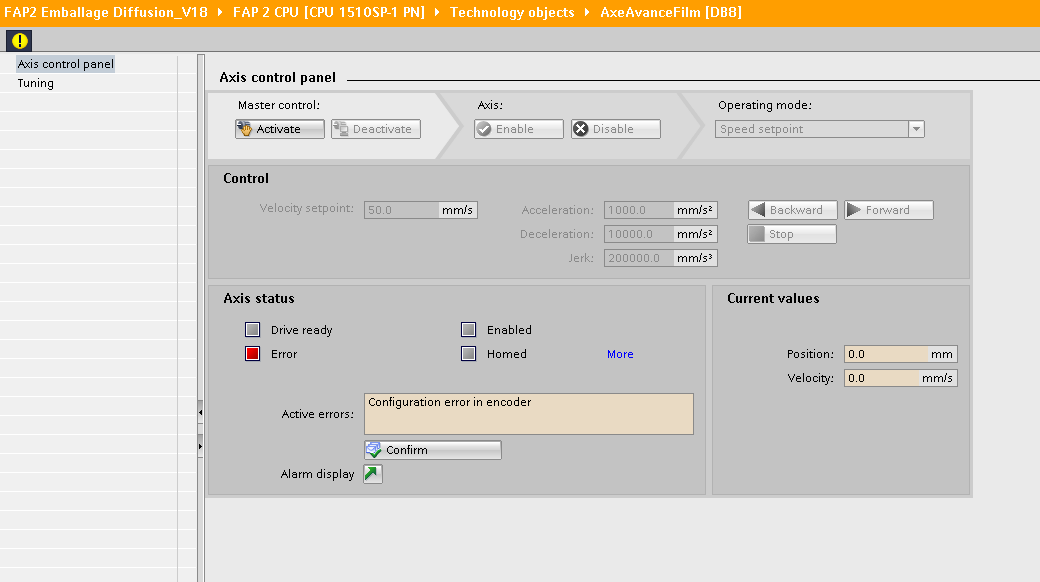Viewport: 1040px width, 582px height.
Task: Click AxeAvanceFilm [DB8] breadcrumb entry
Action: pyautogui.click(x=671, y=12)
